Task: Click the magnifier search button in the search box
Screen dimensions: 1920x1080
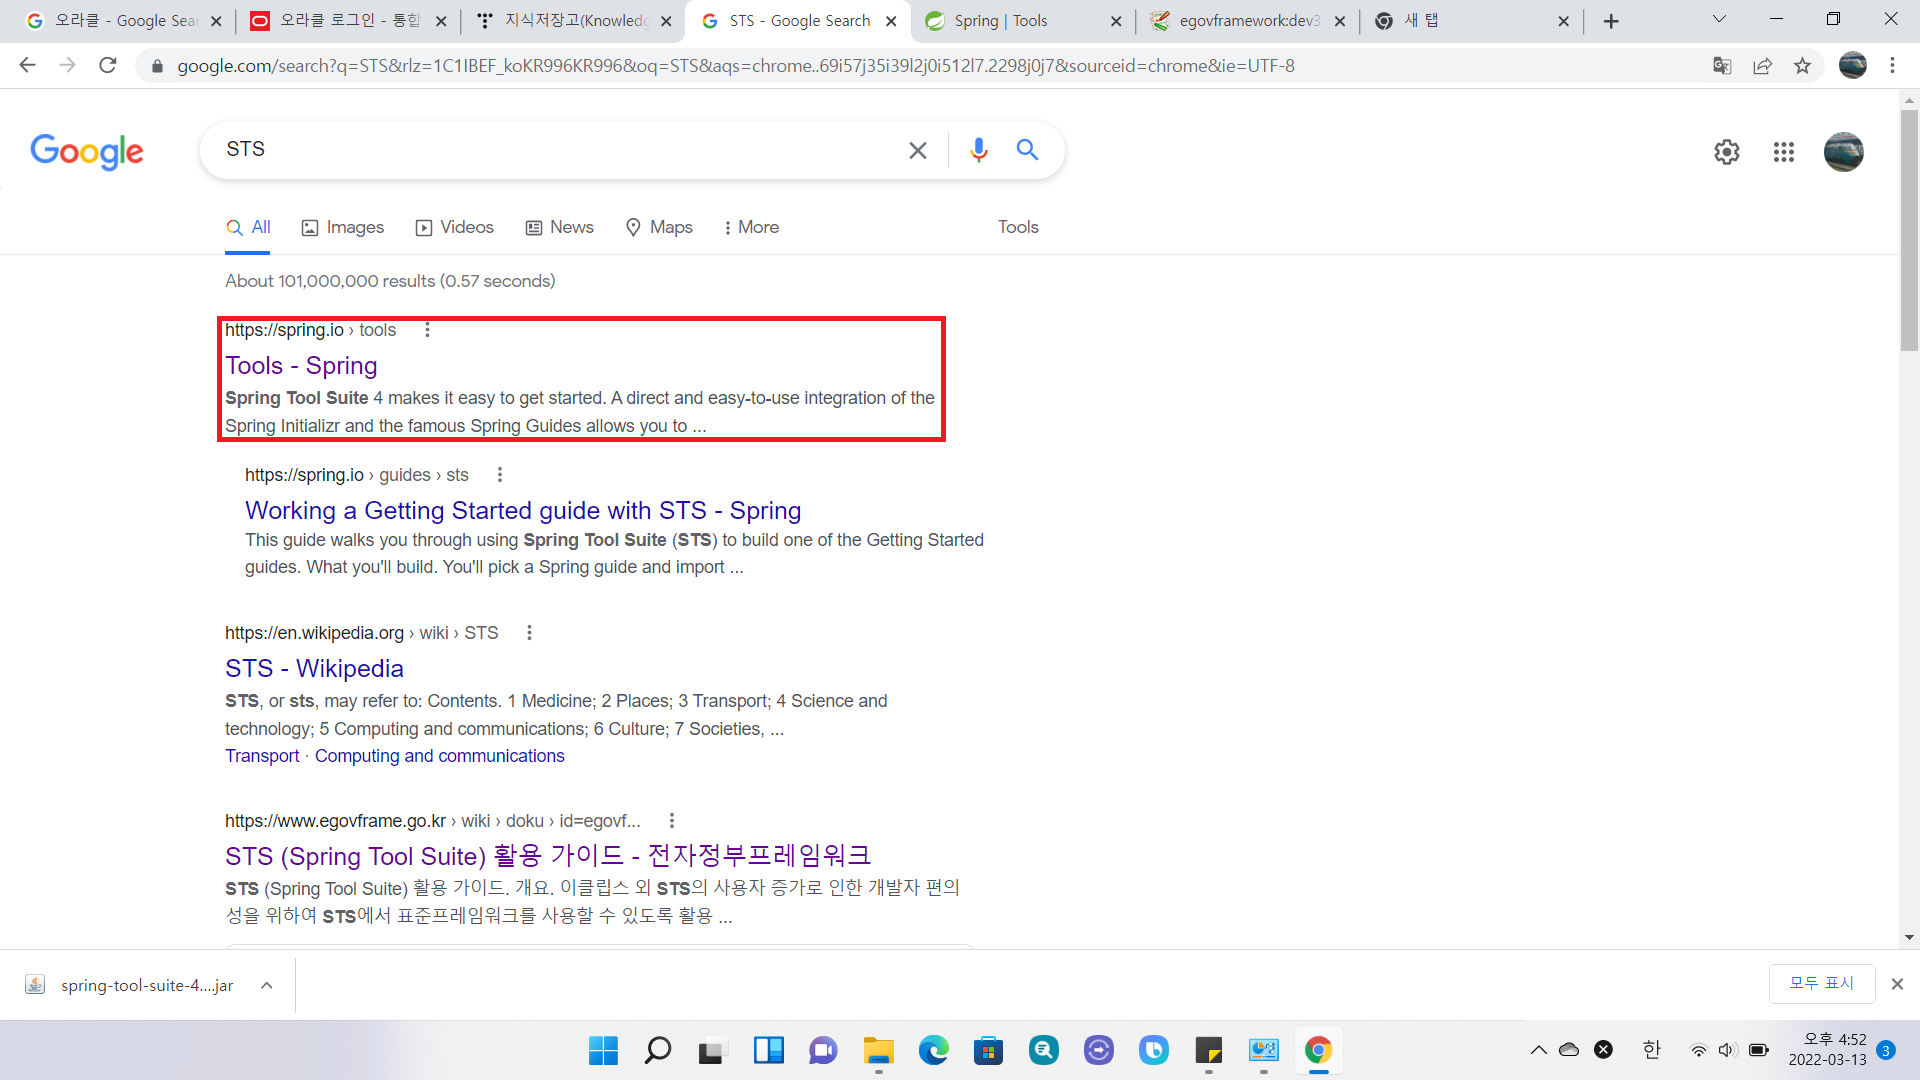Action: [1027, 150]
